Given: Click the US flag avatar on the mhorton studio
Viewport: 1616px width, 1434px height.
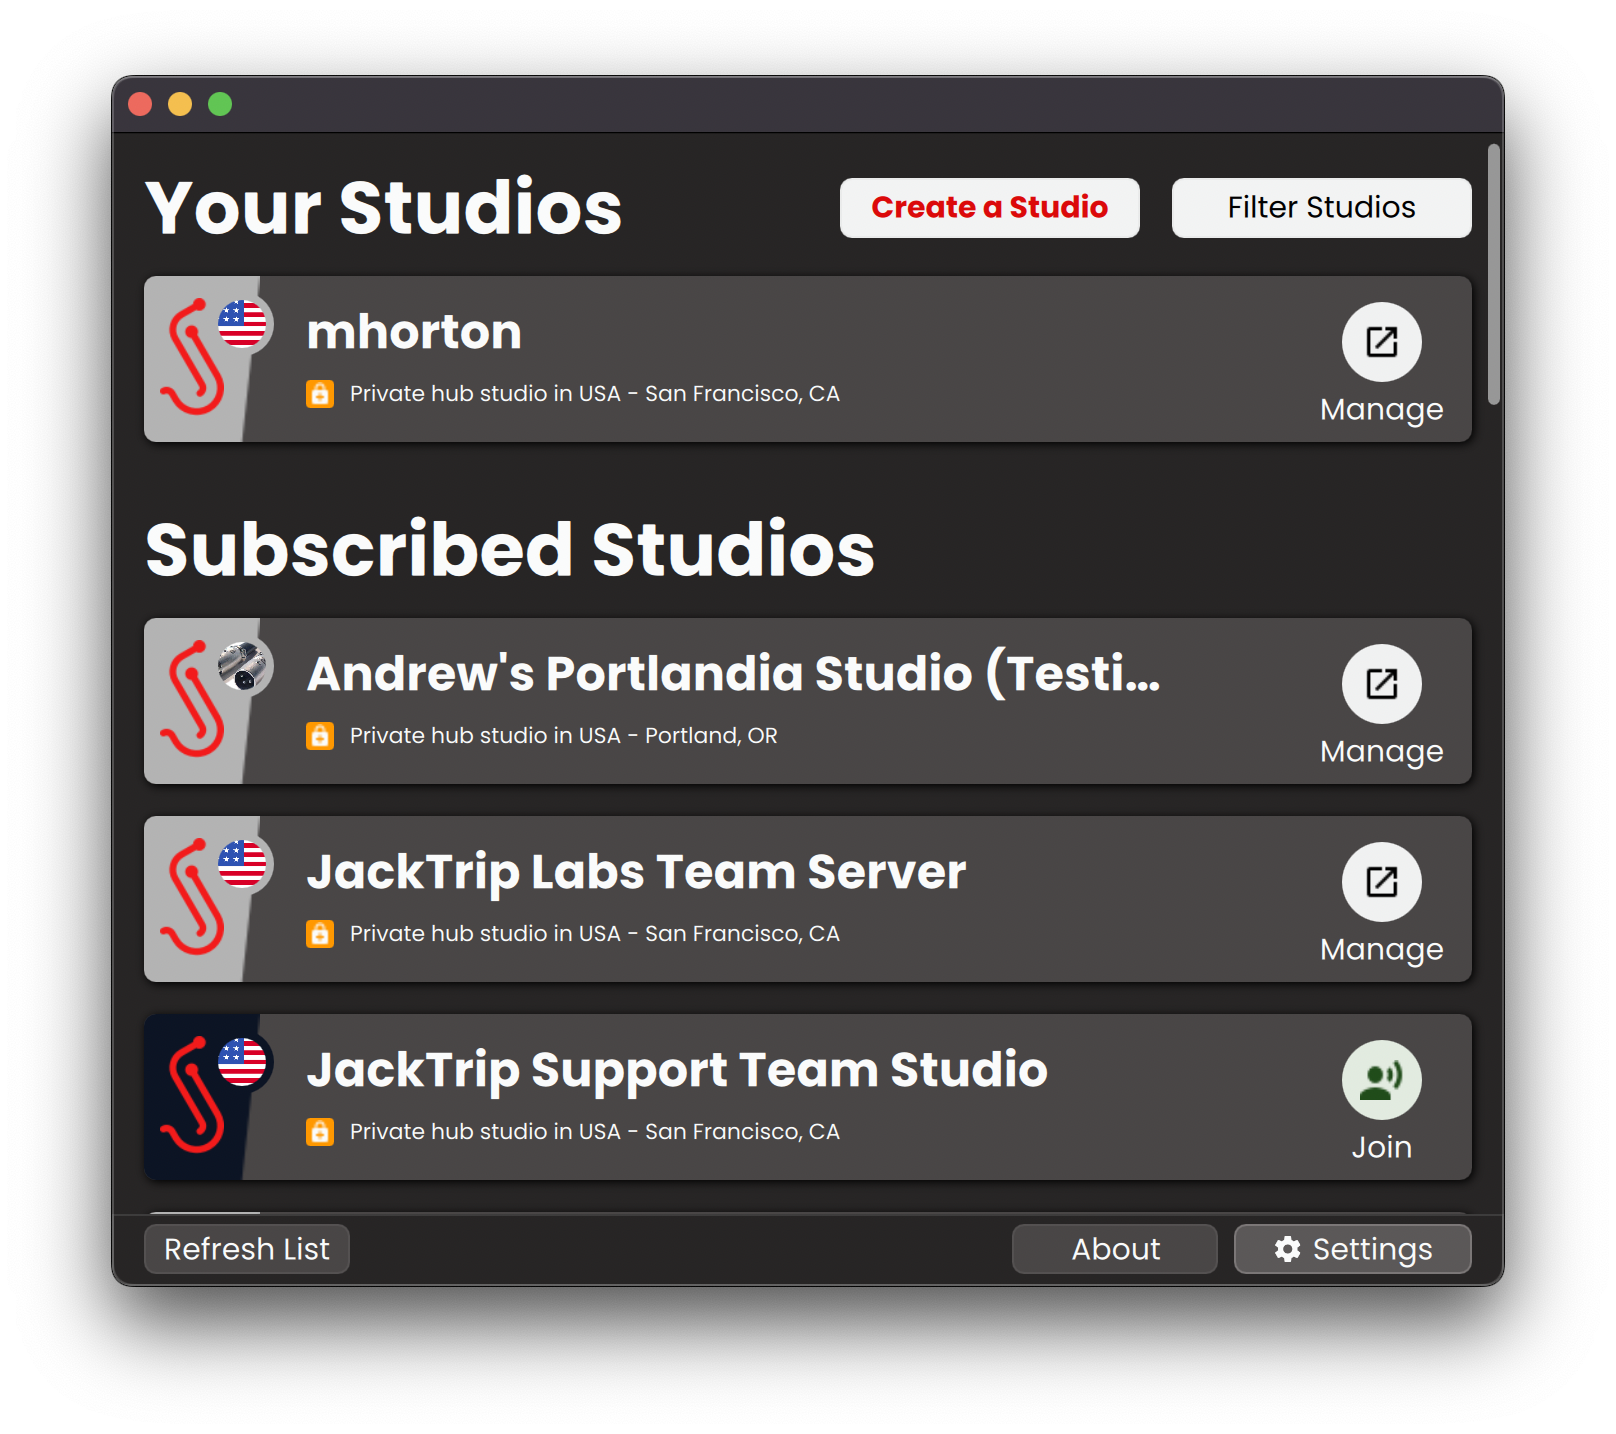Looking at the screenshot, I should pos(241,324).
